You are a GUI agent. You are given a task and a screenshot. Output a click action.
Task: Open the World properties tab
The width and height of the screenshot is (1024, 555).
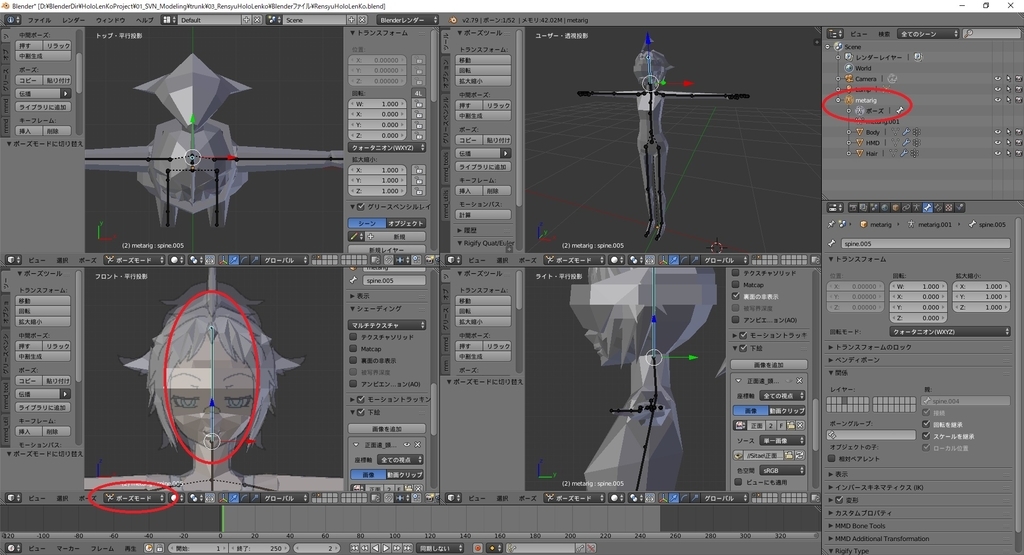[x=885, y=208]
